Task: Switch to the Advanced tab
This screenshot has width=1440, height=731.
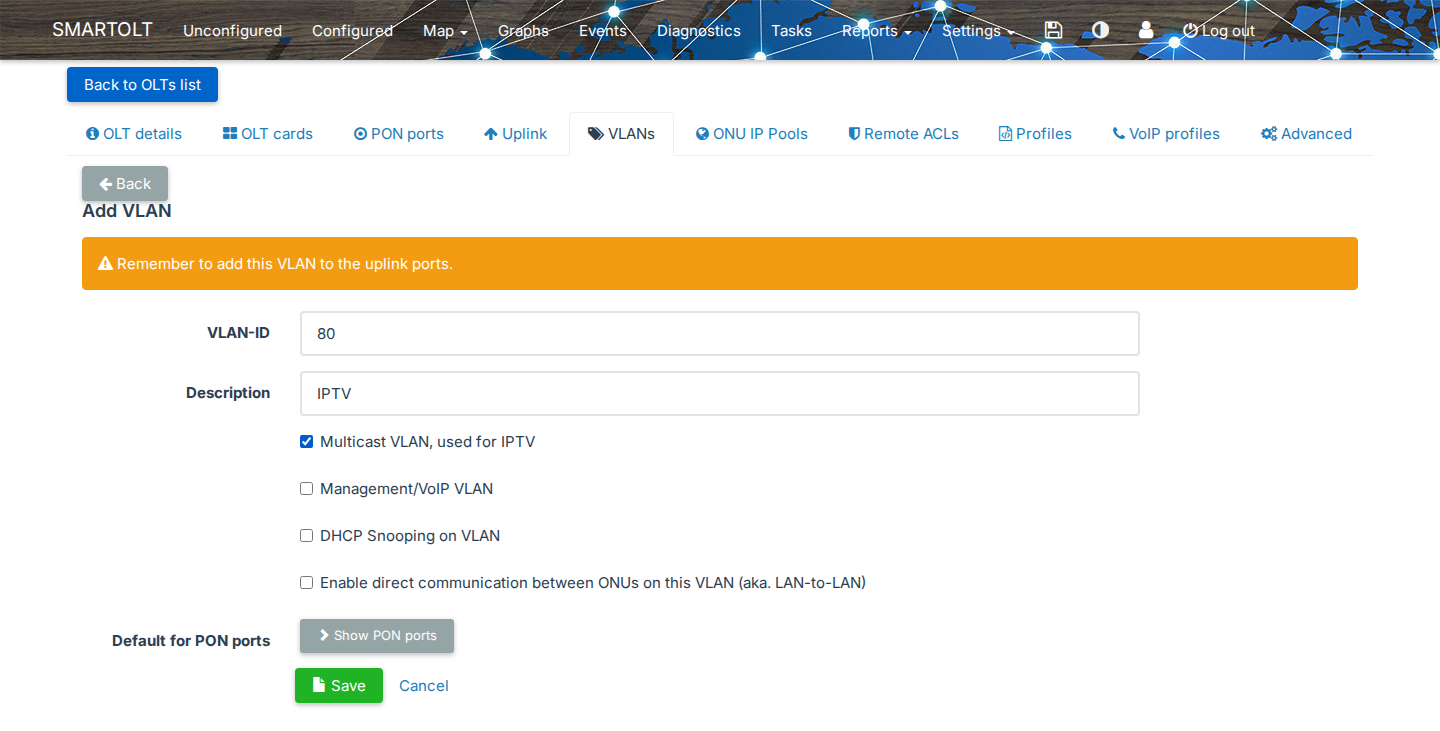Action: click(x=1306, y=134)
